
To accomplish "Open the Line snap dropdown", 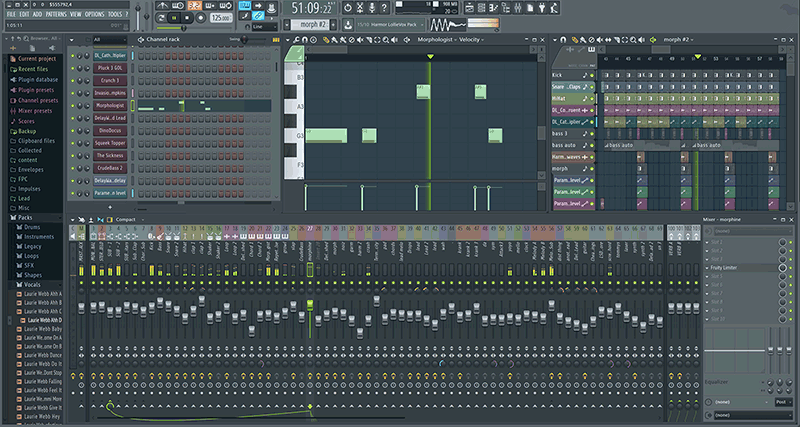I will pos(265,27).
